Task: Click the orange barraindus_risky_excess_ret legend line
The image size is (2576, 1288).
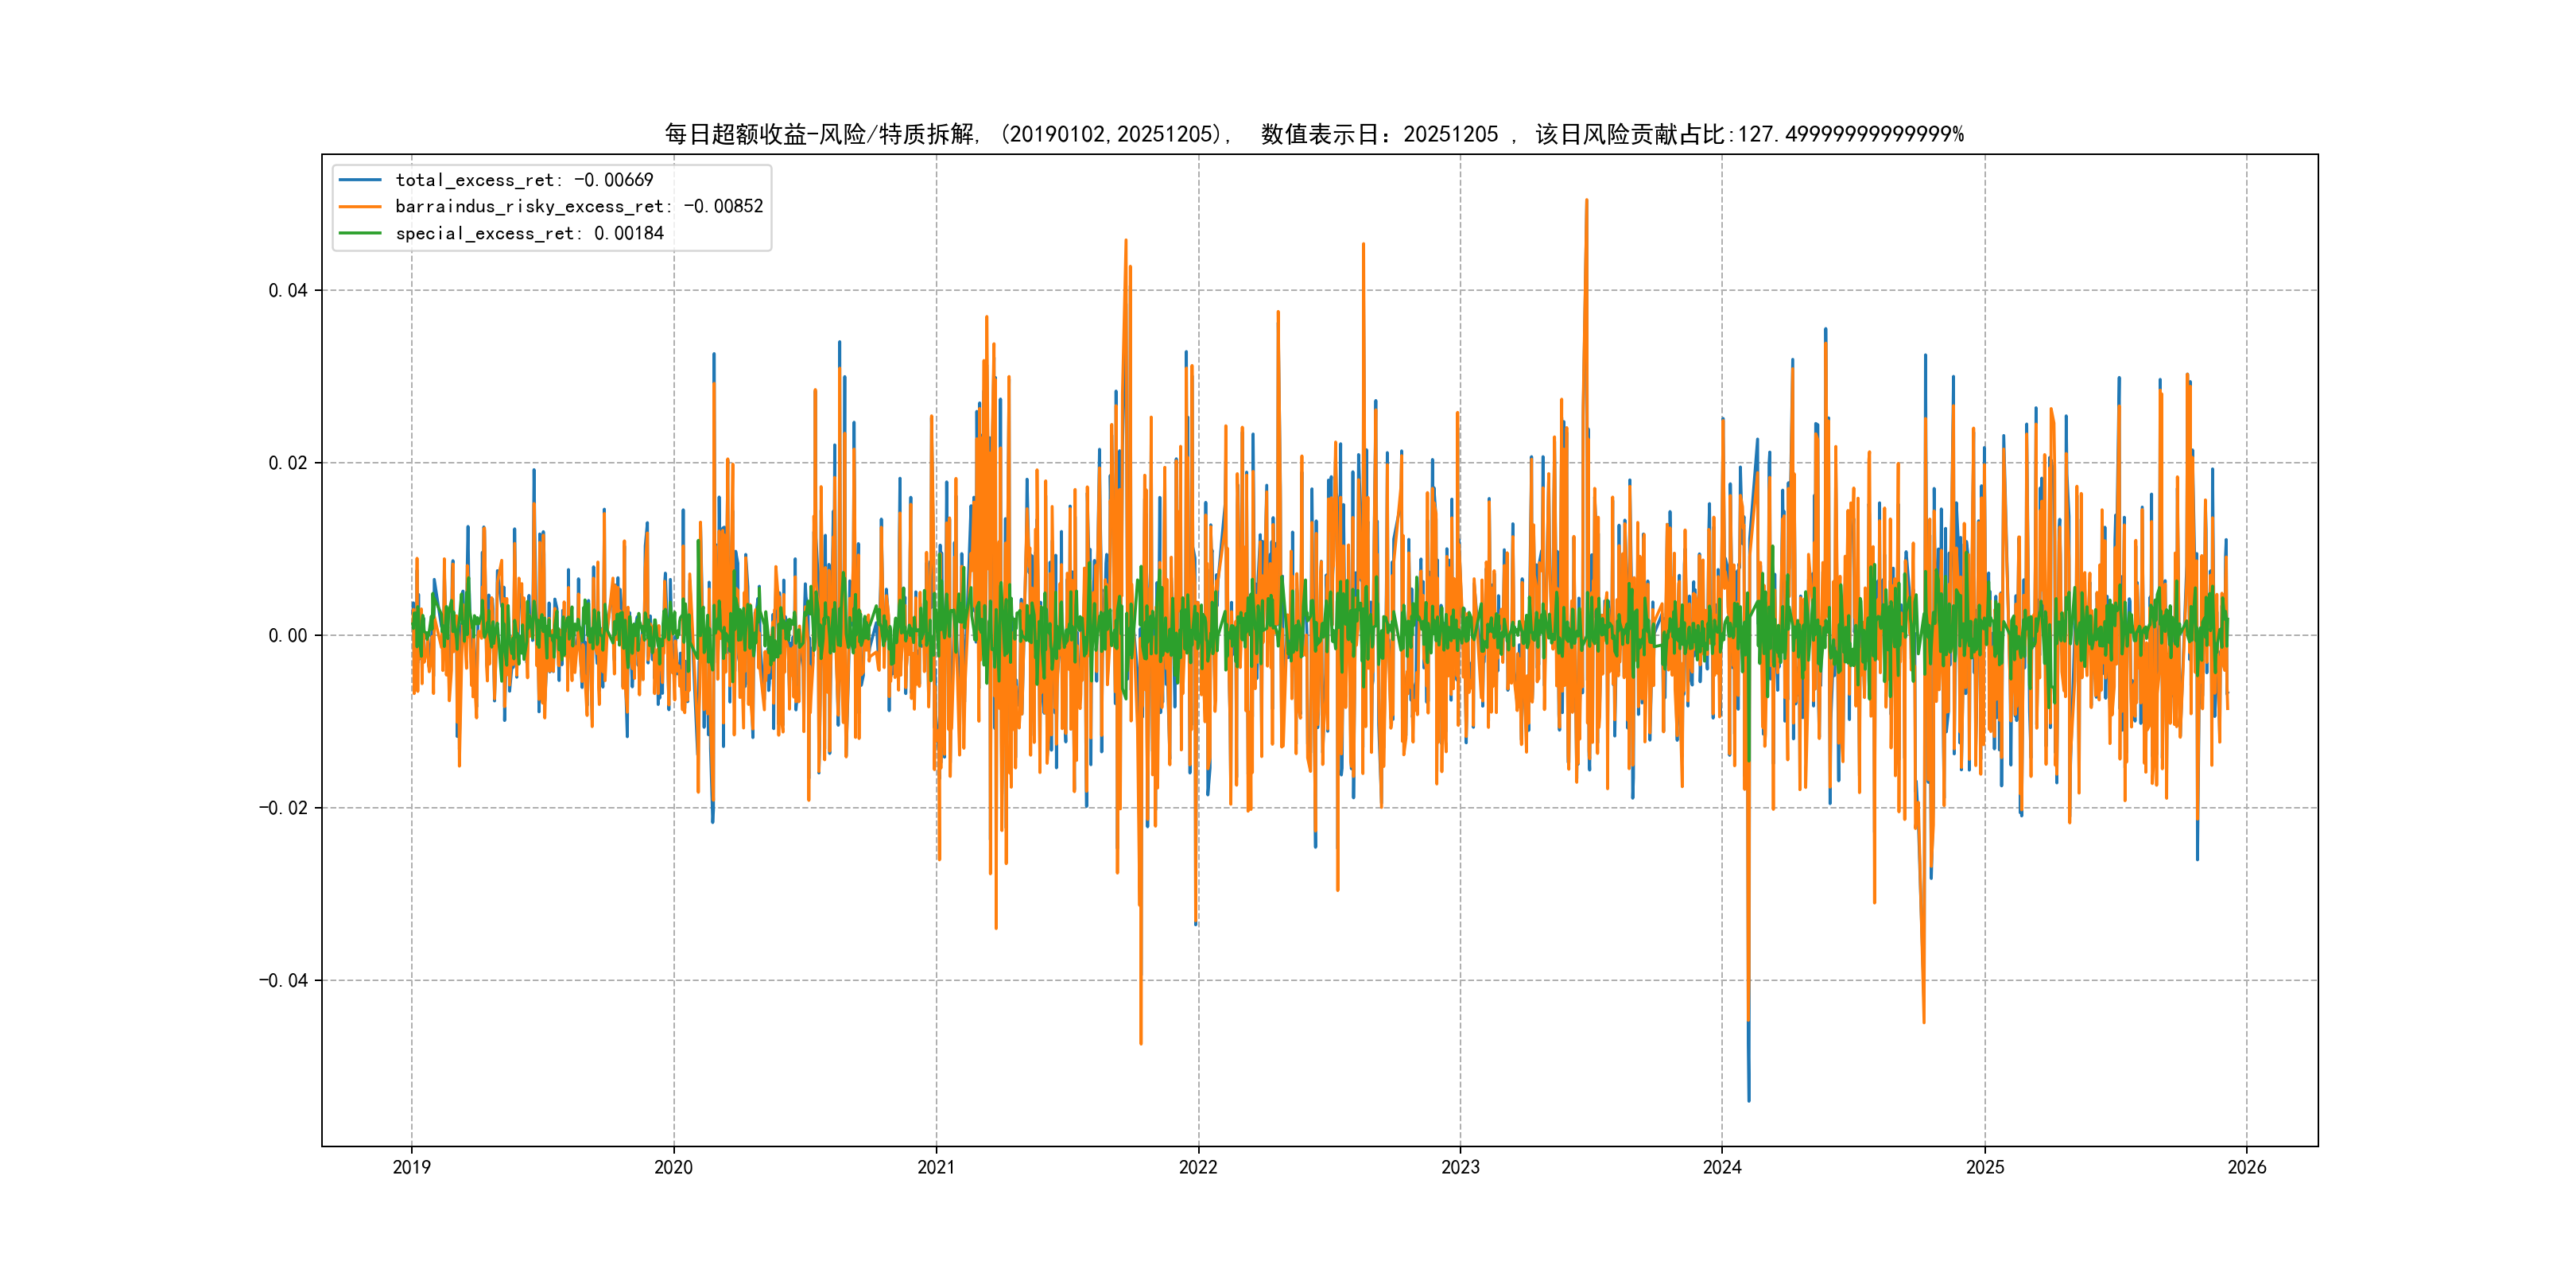Action: tap(360, 206)
